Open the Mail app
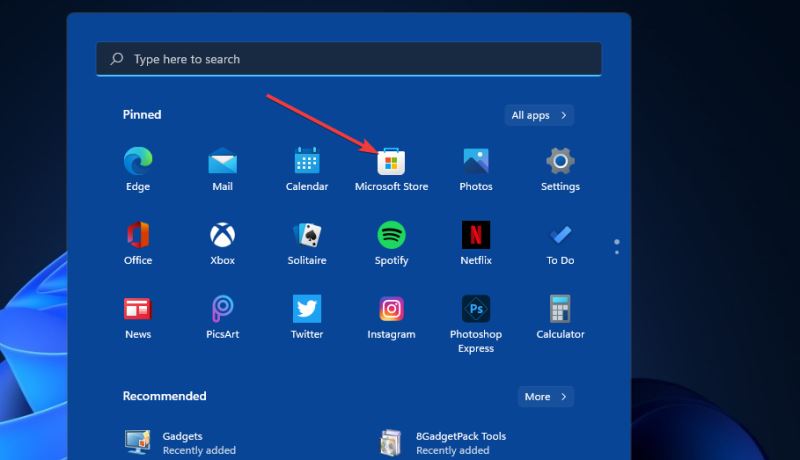This screenshot has height=460, width=800. (x=222, y=162)
